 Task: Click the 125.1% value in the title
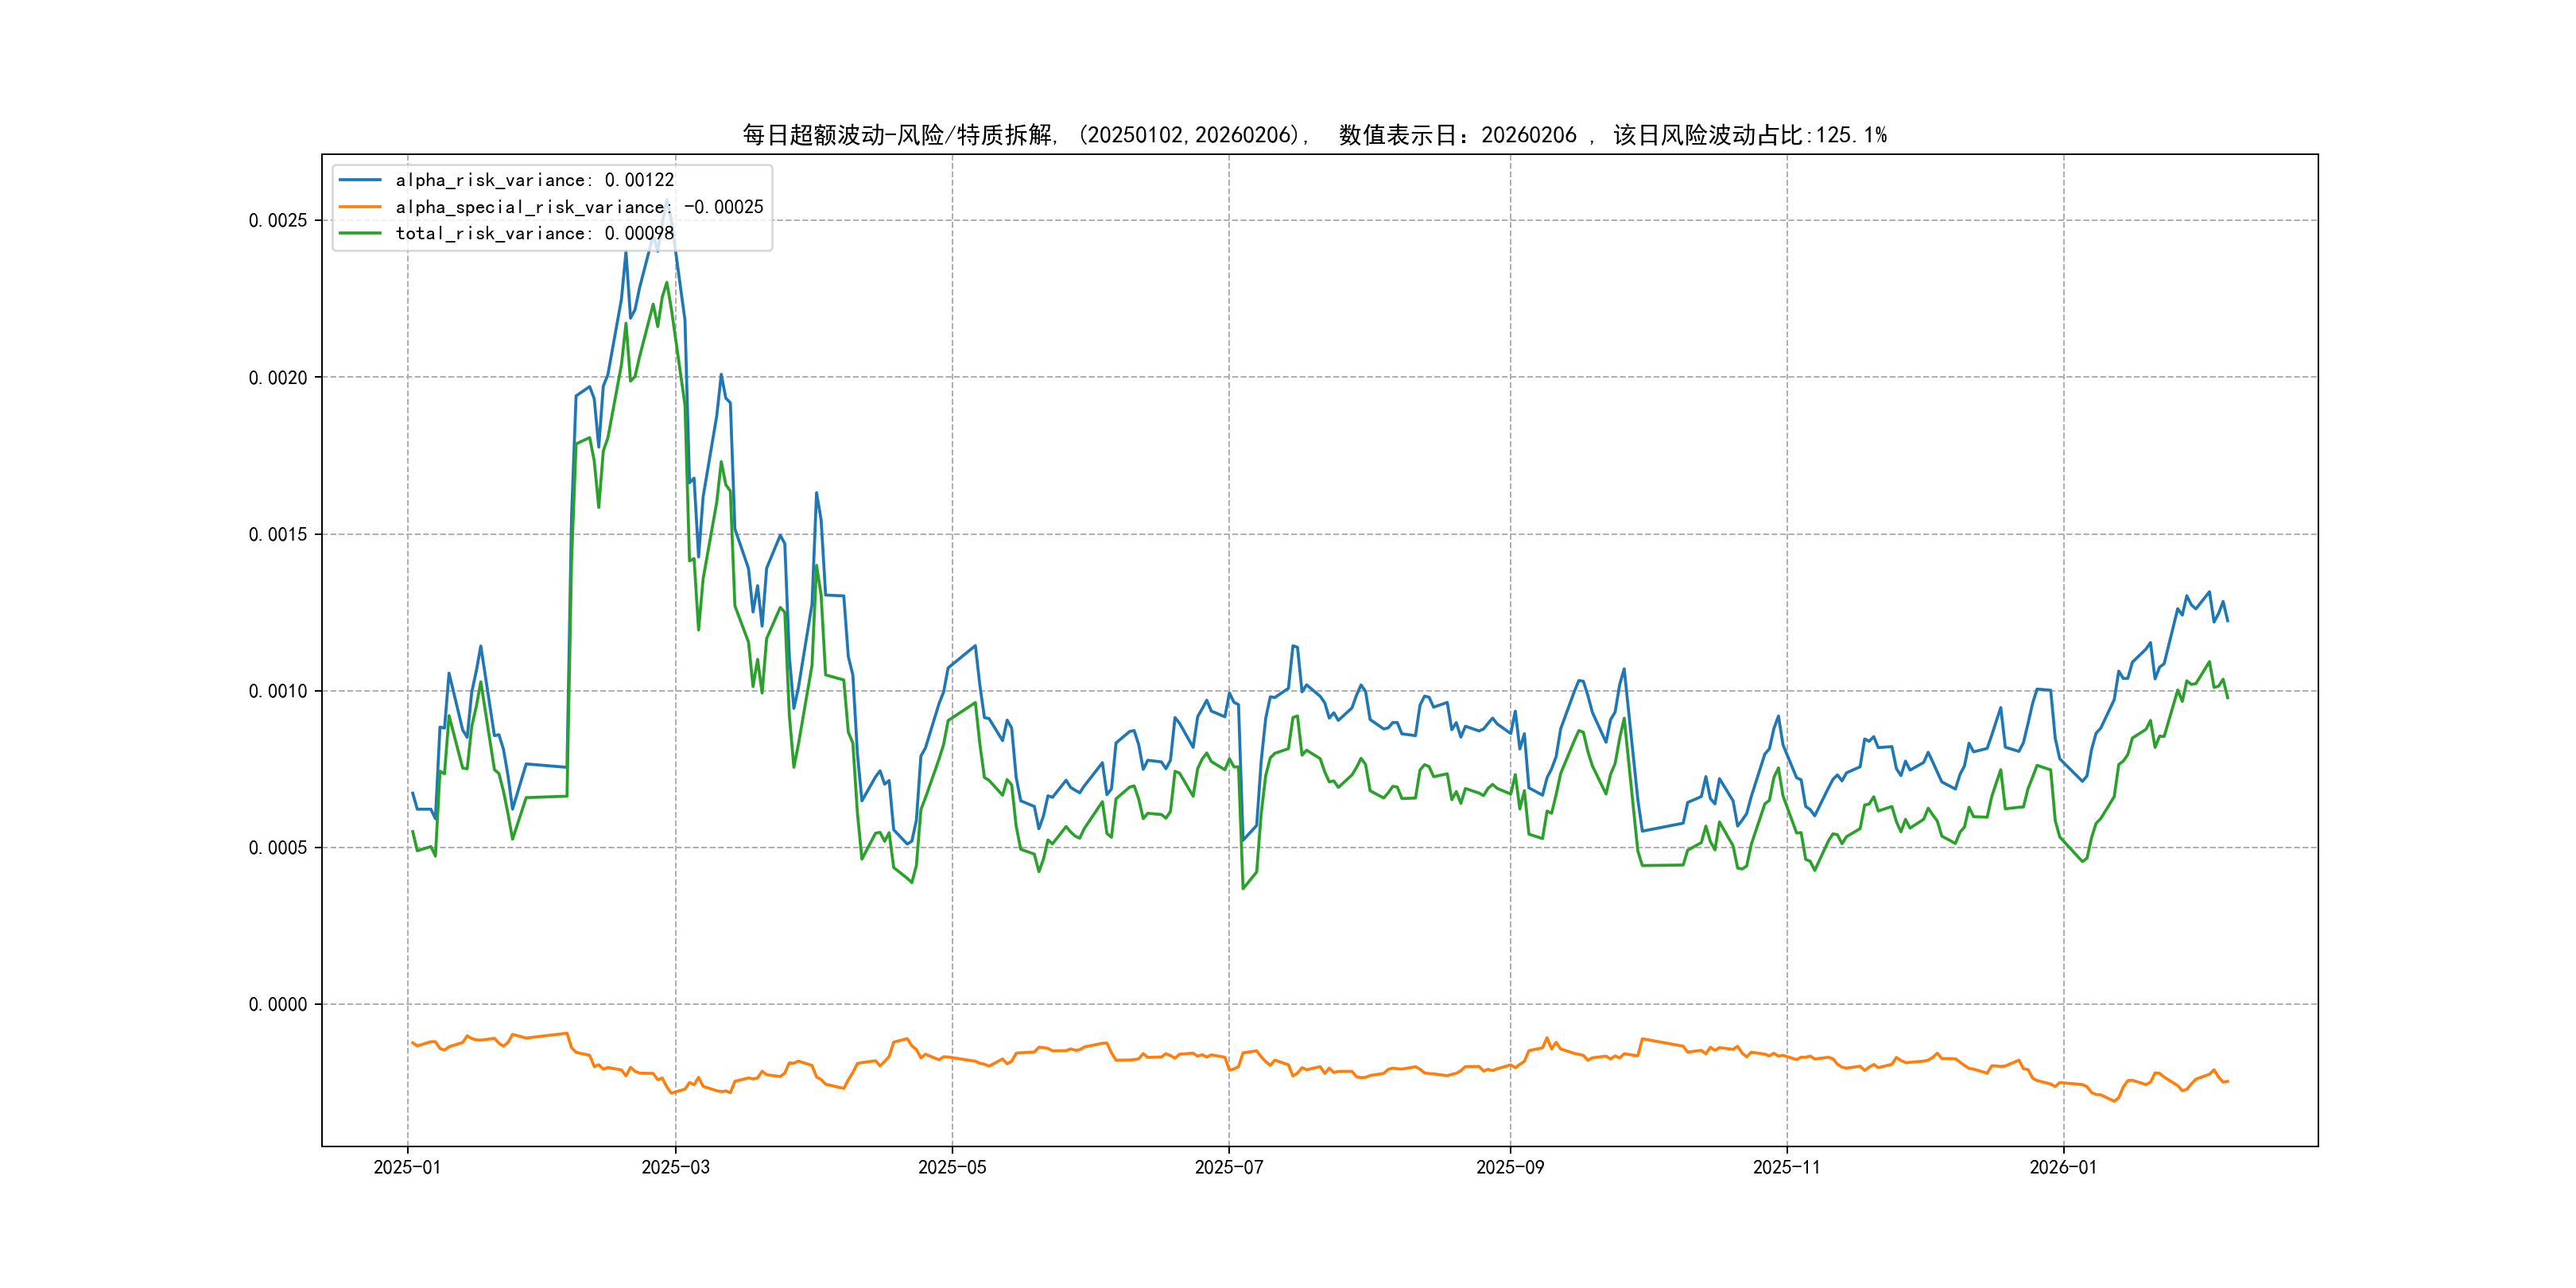[x=1850, y=135]
